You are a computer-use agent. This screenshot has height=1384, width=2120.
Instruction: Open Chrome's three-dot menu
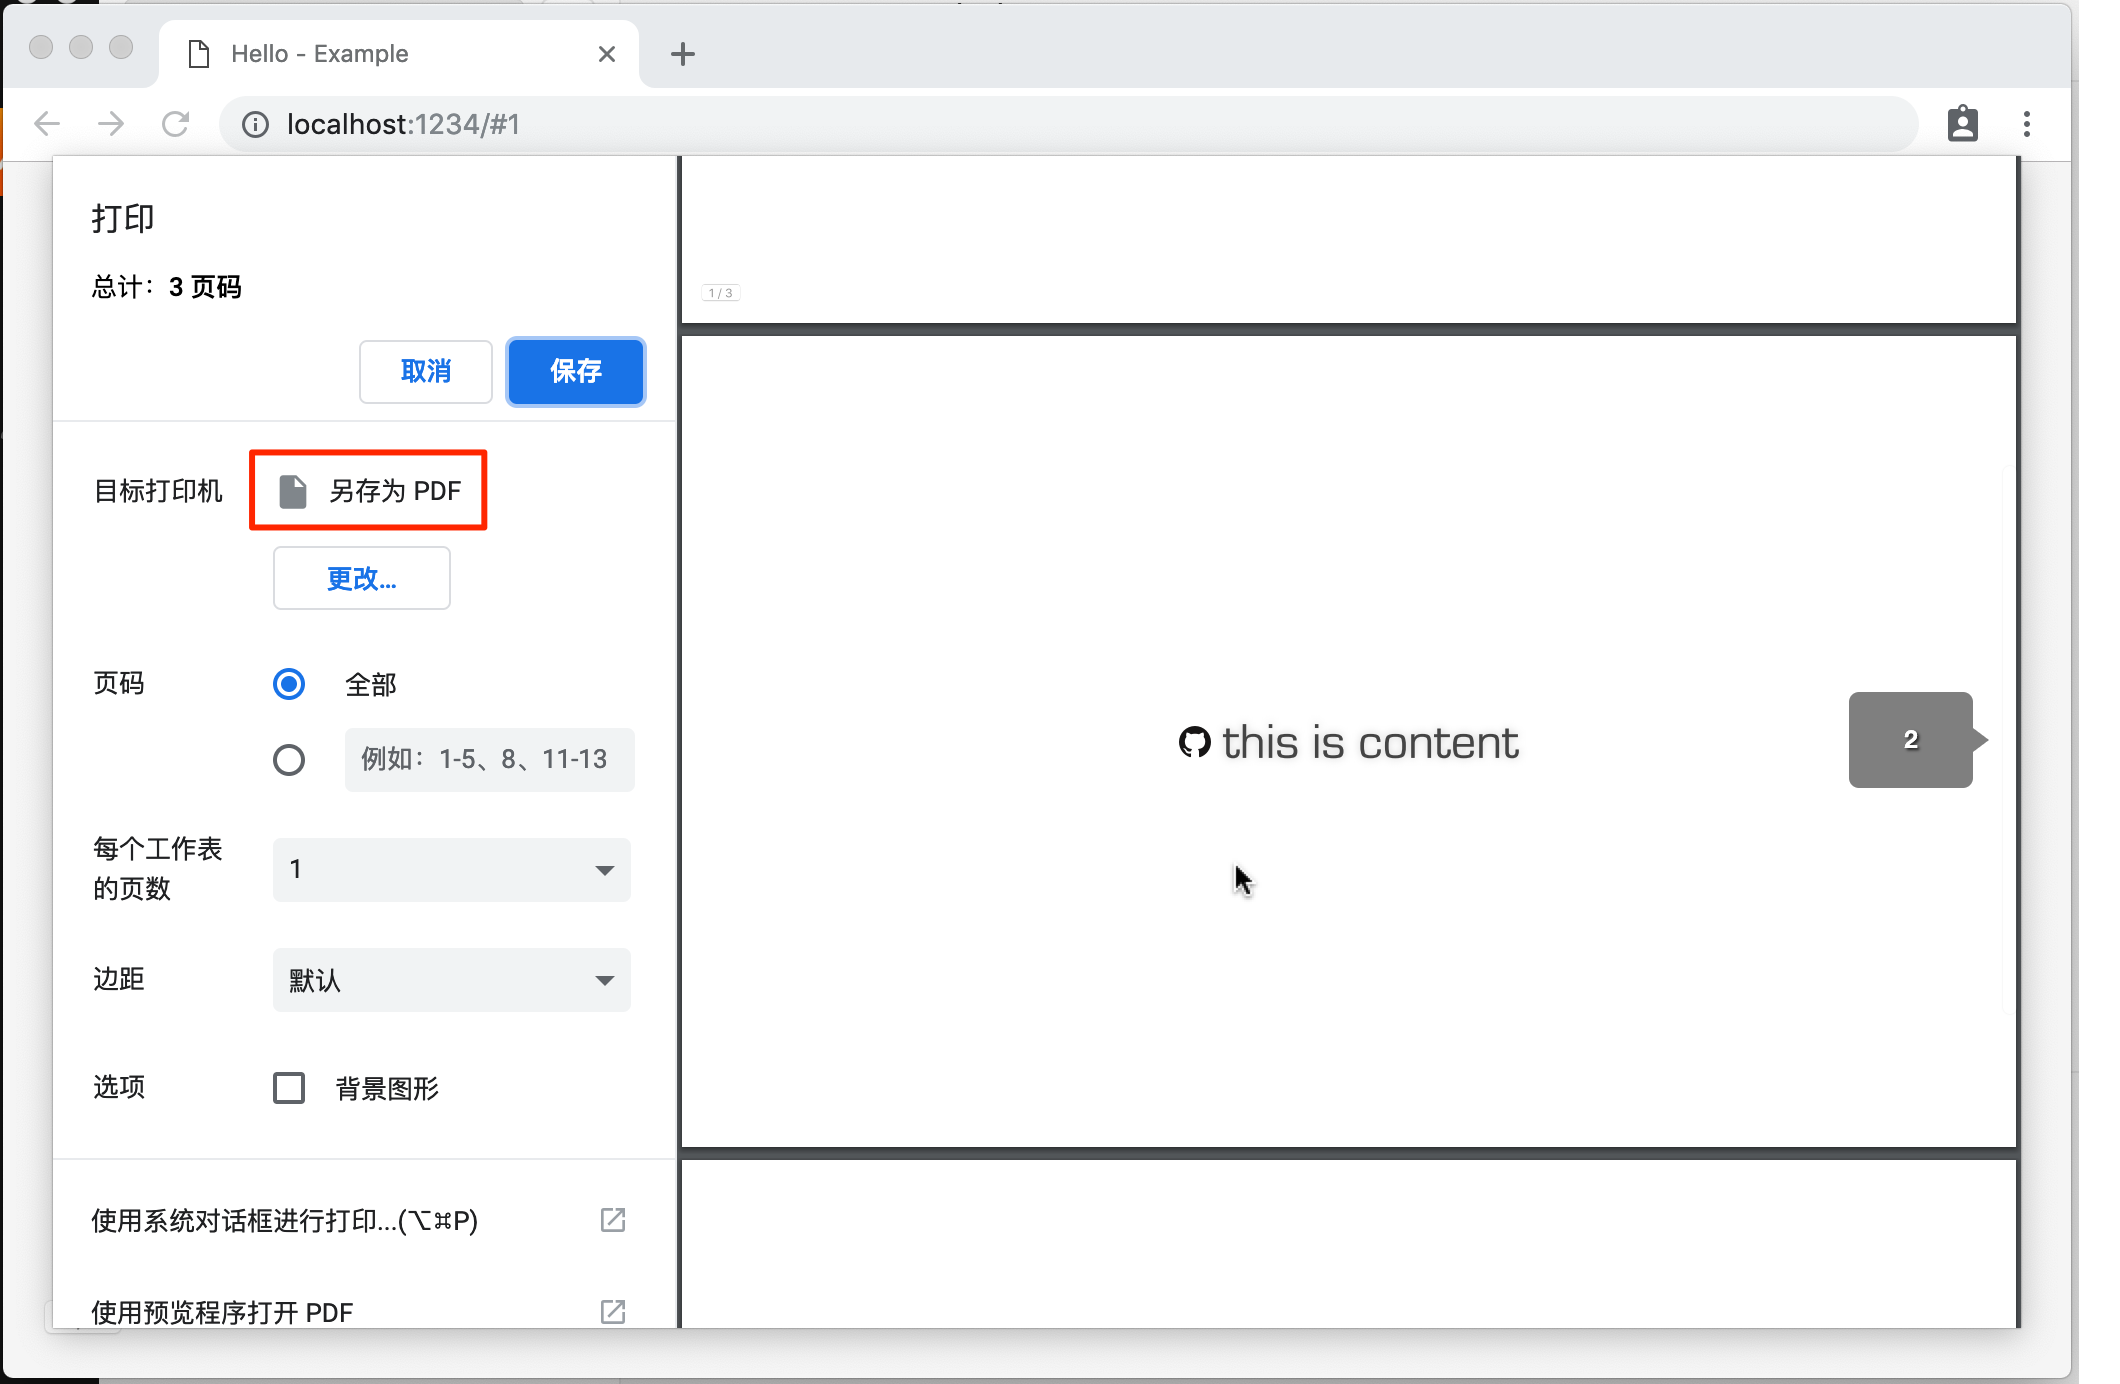(2027, 124)
